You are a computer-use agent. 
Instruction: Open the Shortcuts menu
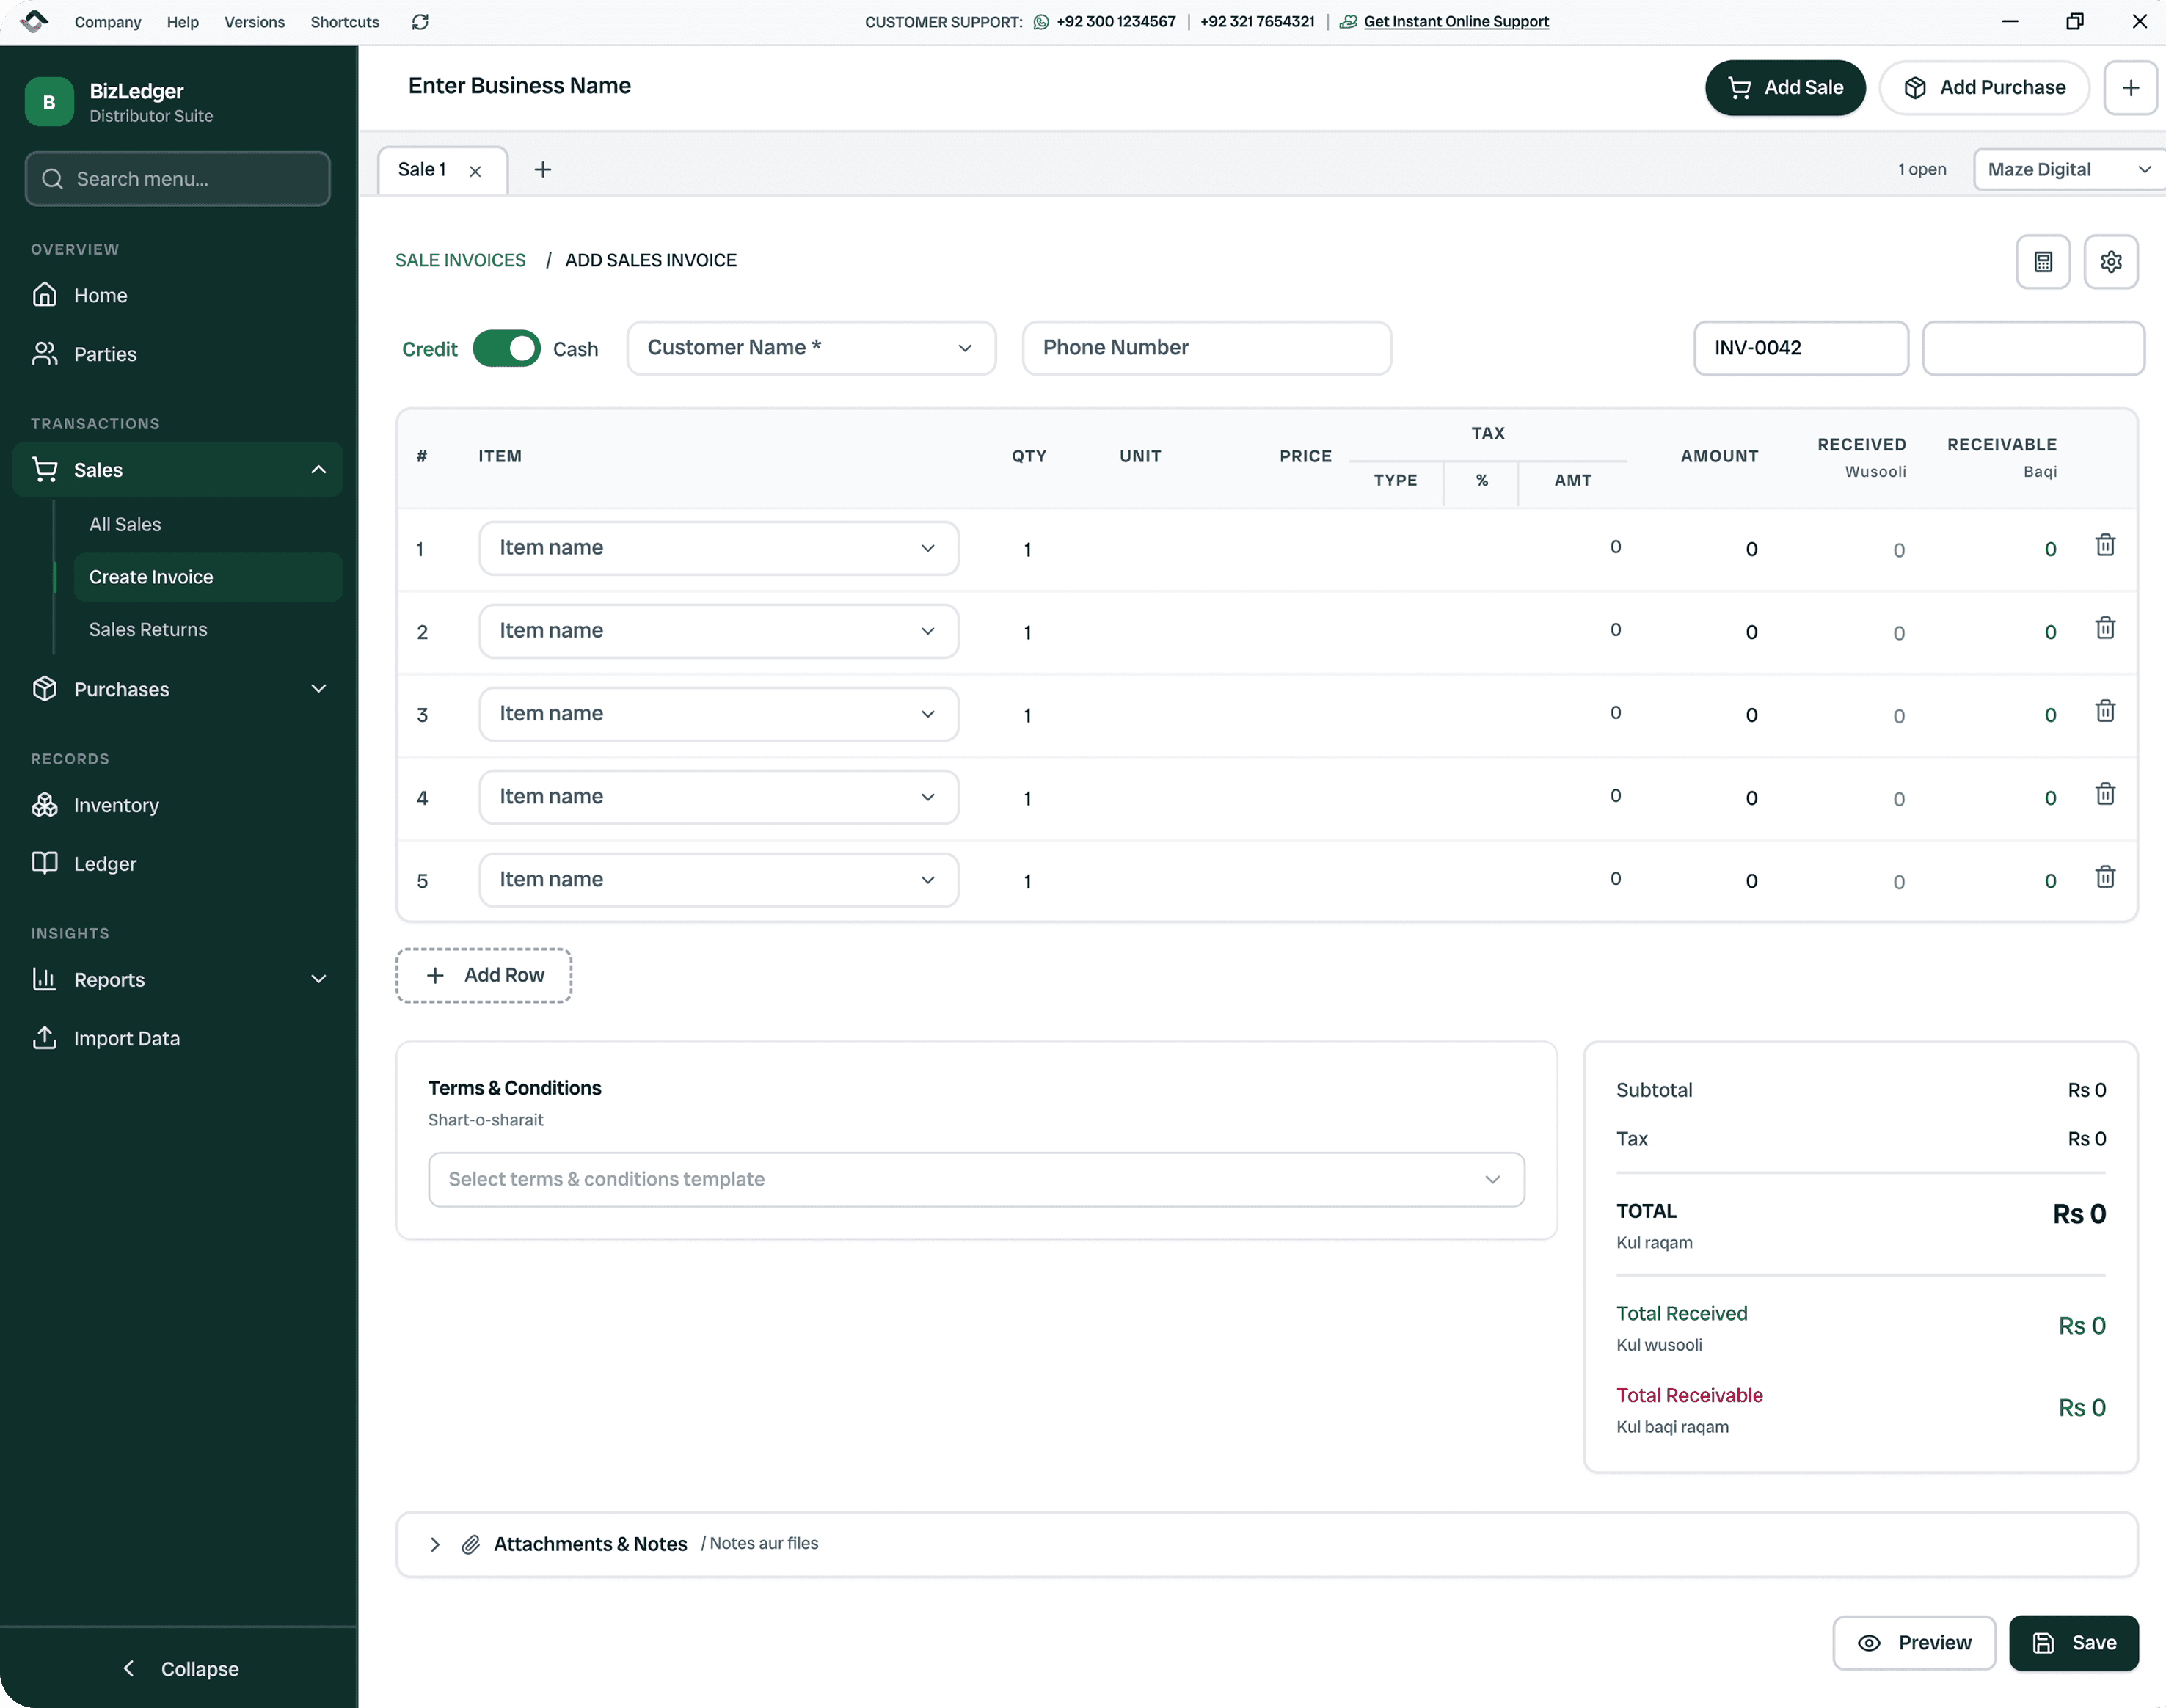pos(345,22)
